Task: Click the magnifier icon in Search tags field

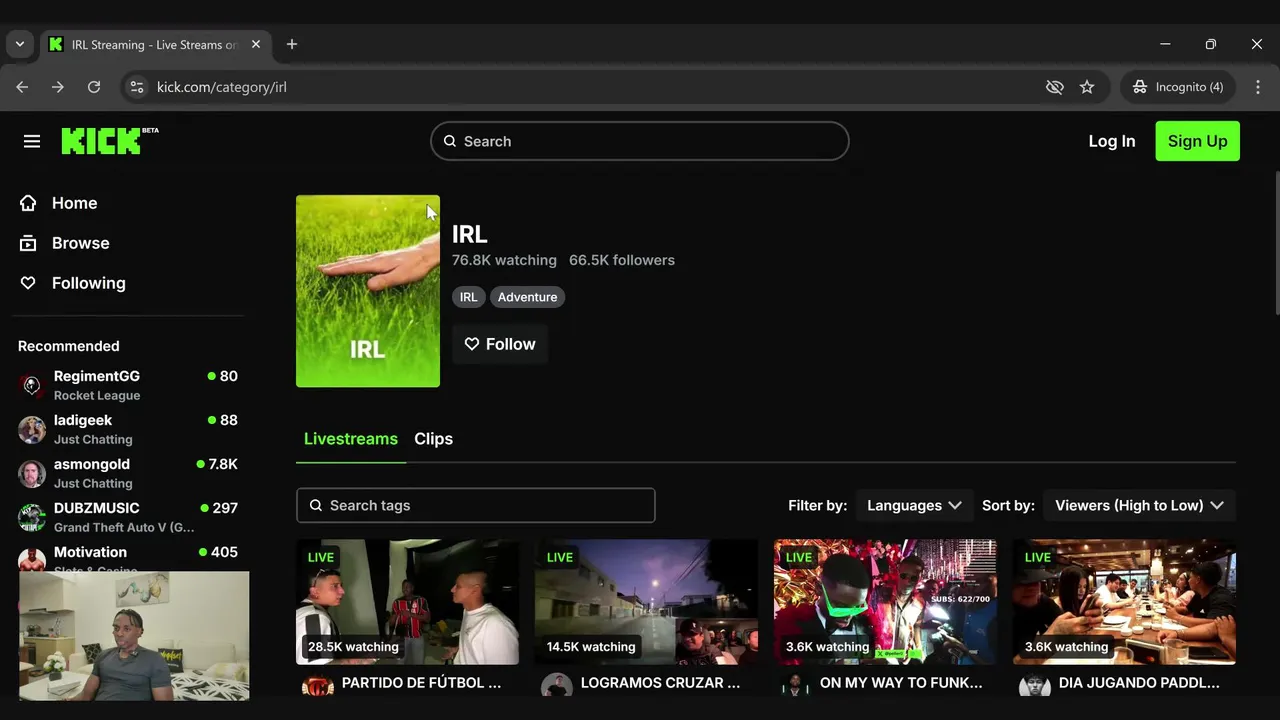Action: click(316, 505)
